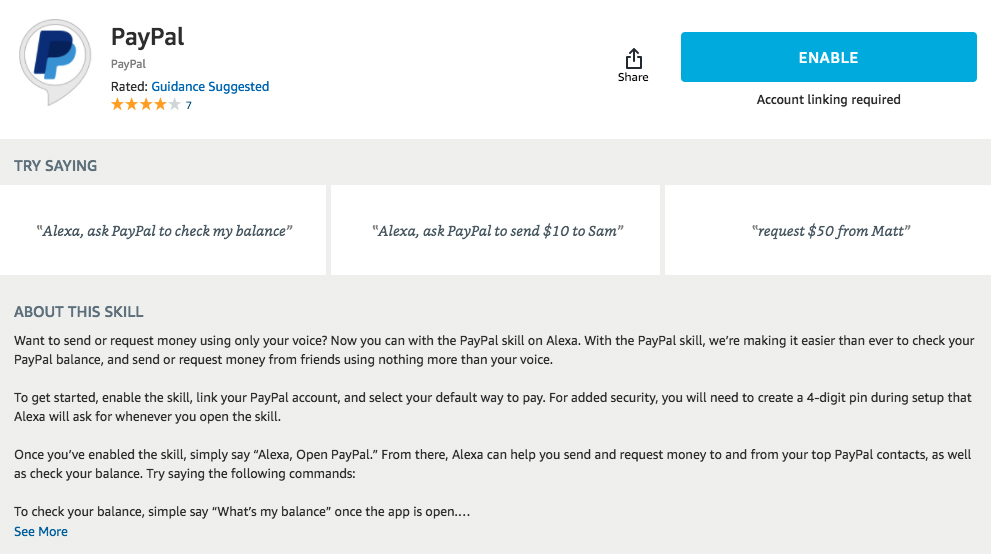
Task: Expand the description with See More
Action: click(x=41, y=532)
